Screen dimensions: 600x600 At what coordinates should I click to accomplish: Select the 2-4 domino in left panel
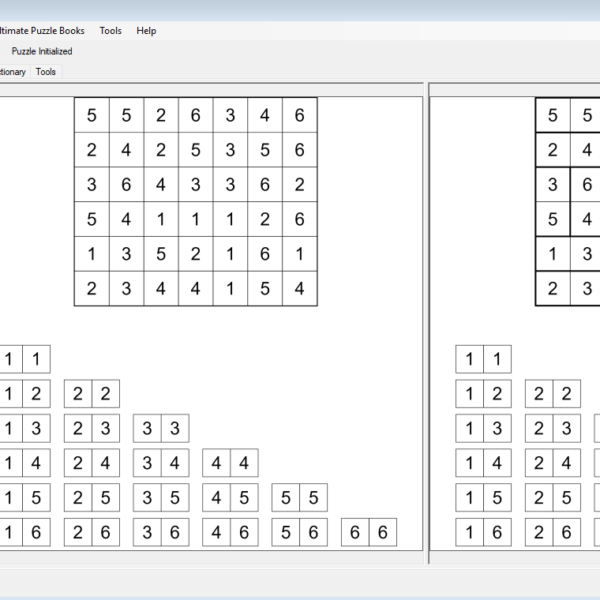(91, 463)
